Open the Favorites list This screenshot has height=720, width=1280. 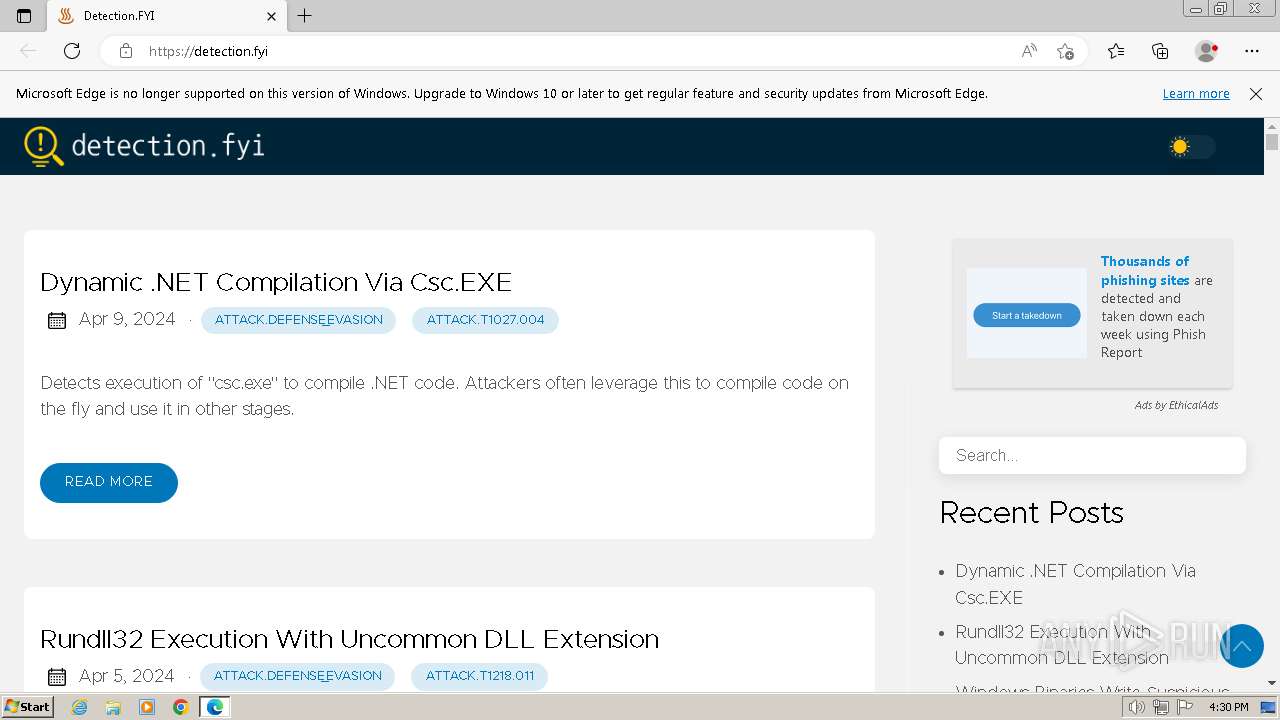(x=1116, y=51)
